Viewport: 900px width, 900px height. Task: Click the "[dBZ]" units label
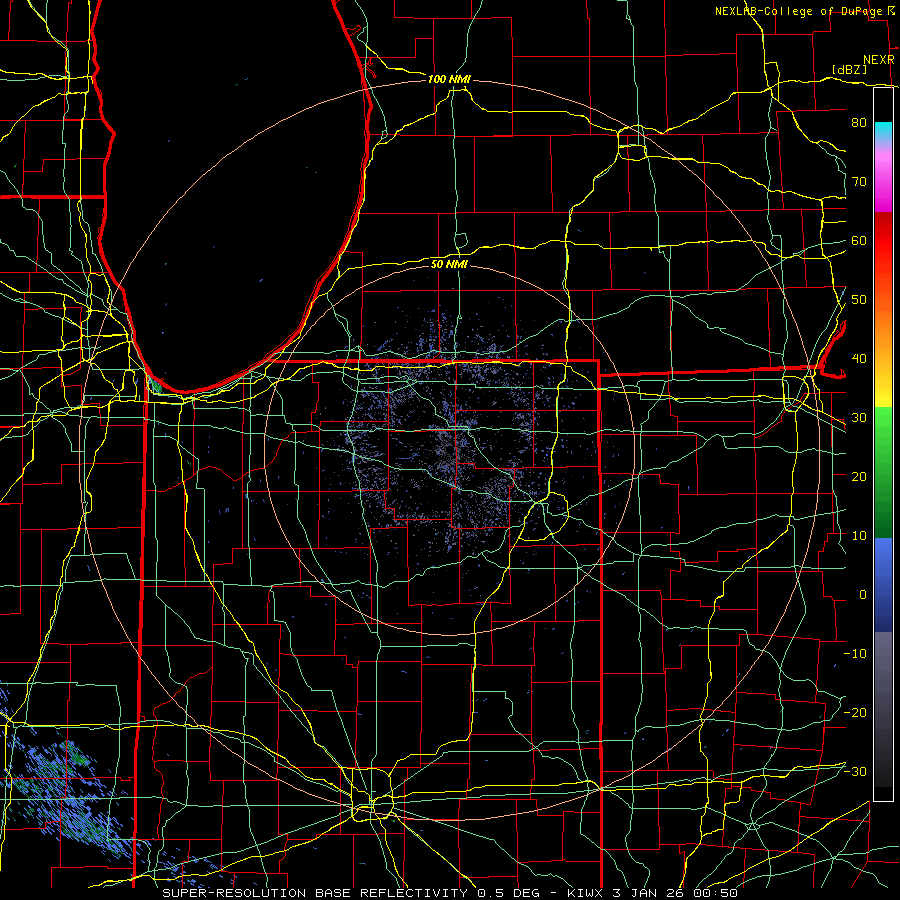[849, 69]
